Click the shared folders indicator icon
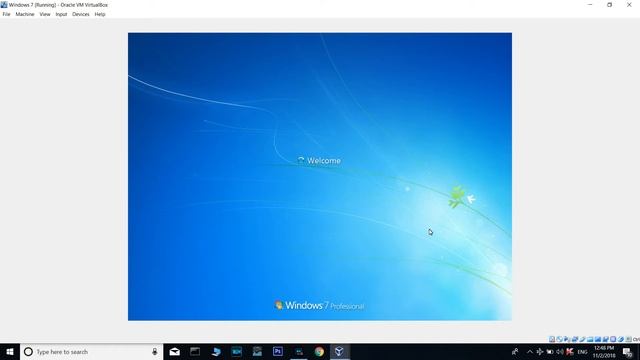Viewport: 640px width, 360px height. pyautogui.click(x=590, y=339)
